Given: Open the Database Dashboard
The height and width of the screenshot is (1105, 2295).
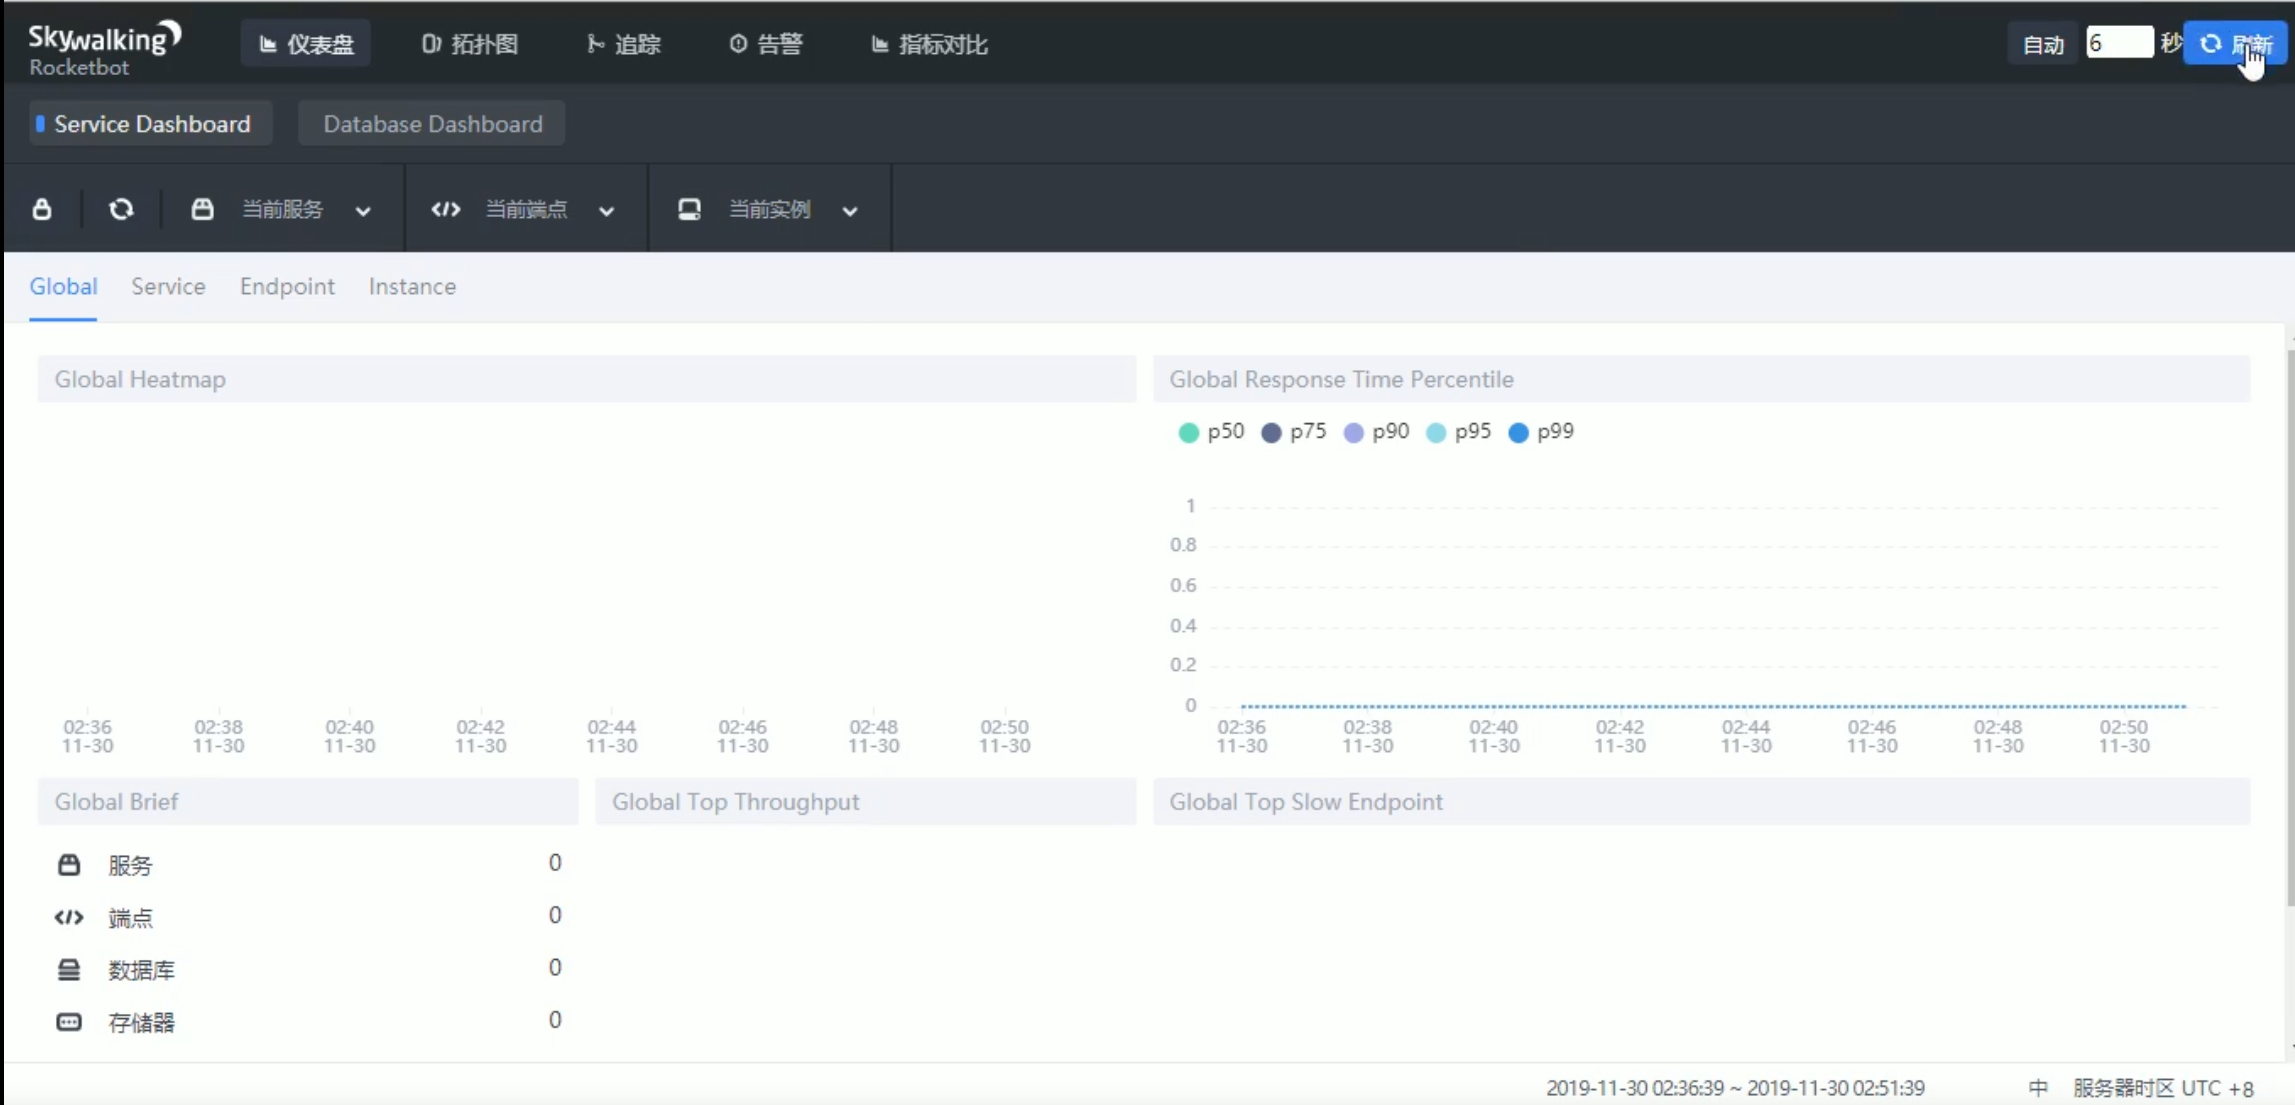Looking at the screenshot, I should pos(432,124).
